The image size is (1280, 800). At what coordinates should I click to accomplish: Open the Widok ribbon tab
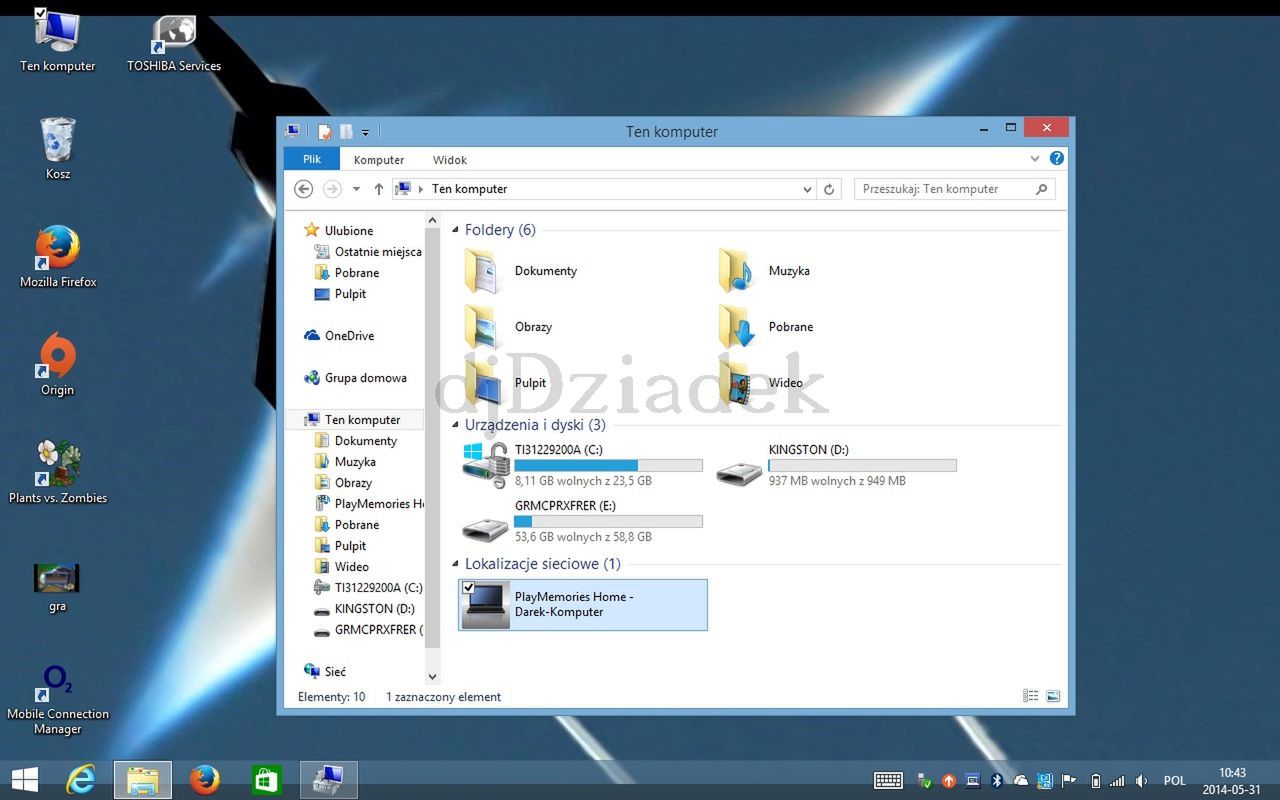coord(450,160)
